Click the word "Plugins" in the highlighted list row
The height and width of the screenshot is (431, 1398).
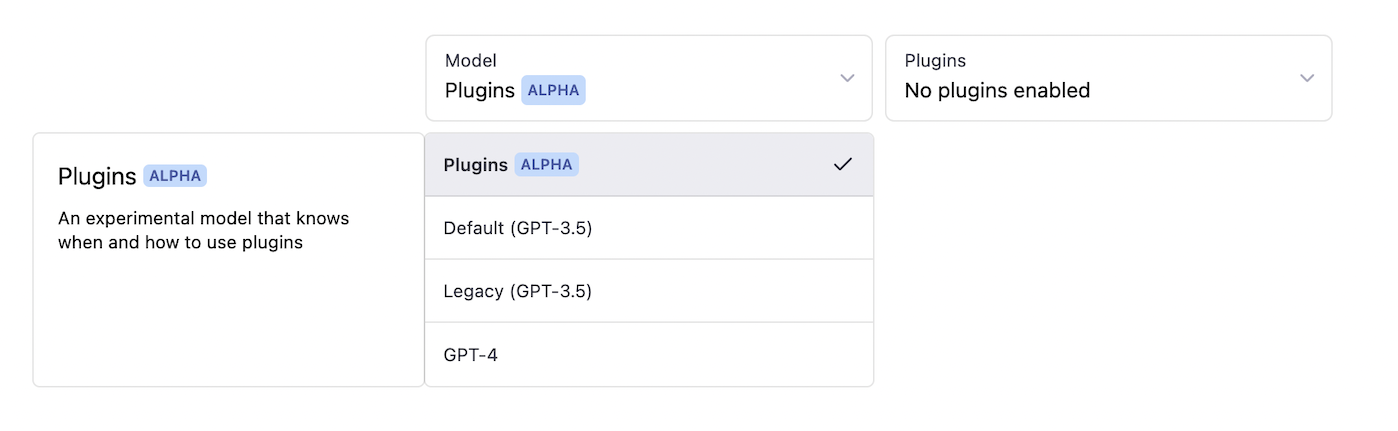(x=476, y=165)
